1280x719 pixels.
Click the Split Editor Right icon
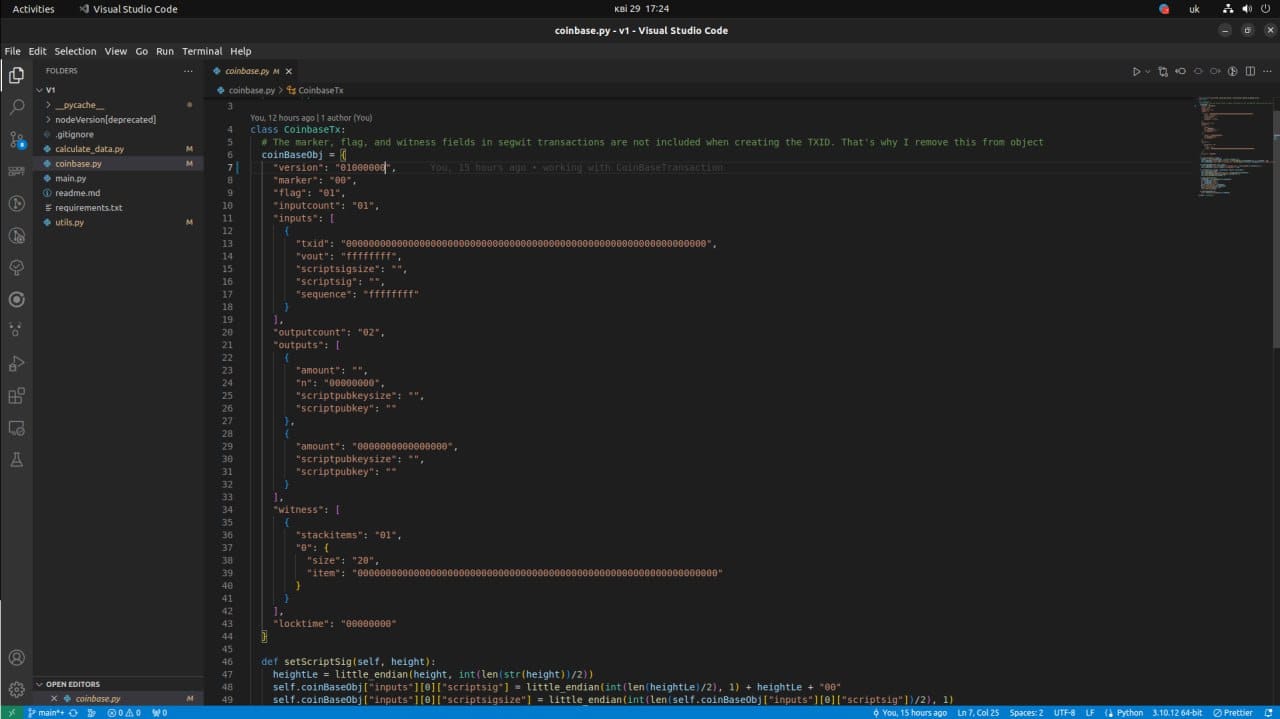tap(1249, 71)
